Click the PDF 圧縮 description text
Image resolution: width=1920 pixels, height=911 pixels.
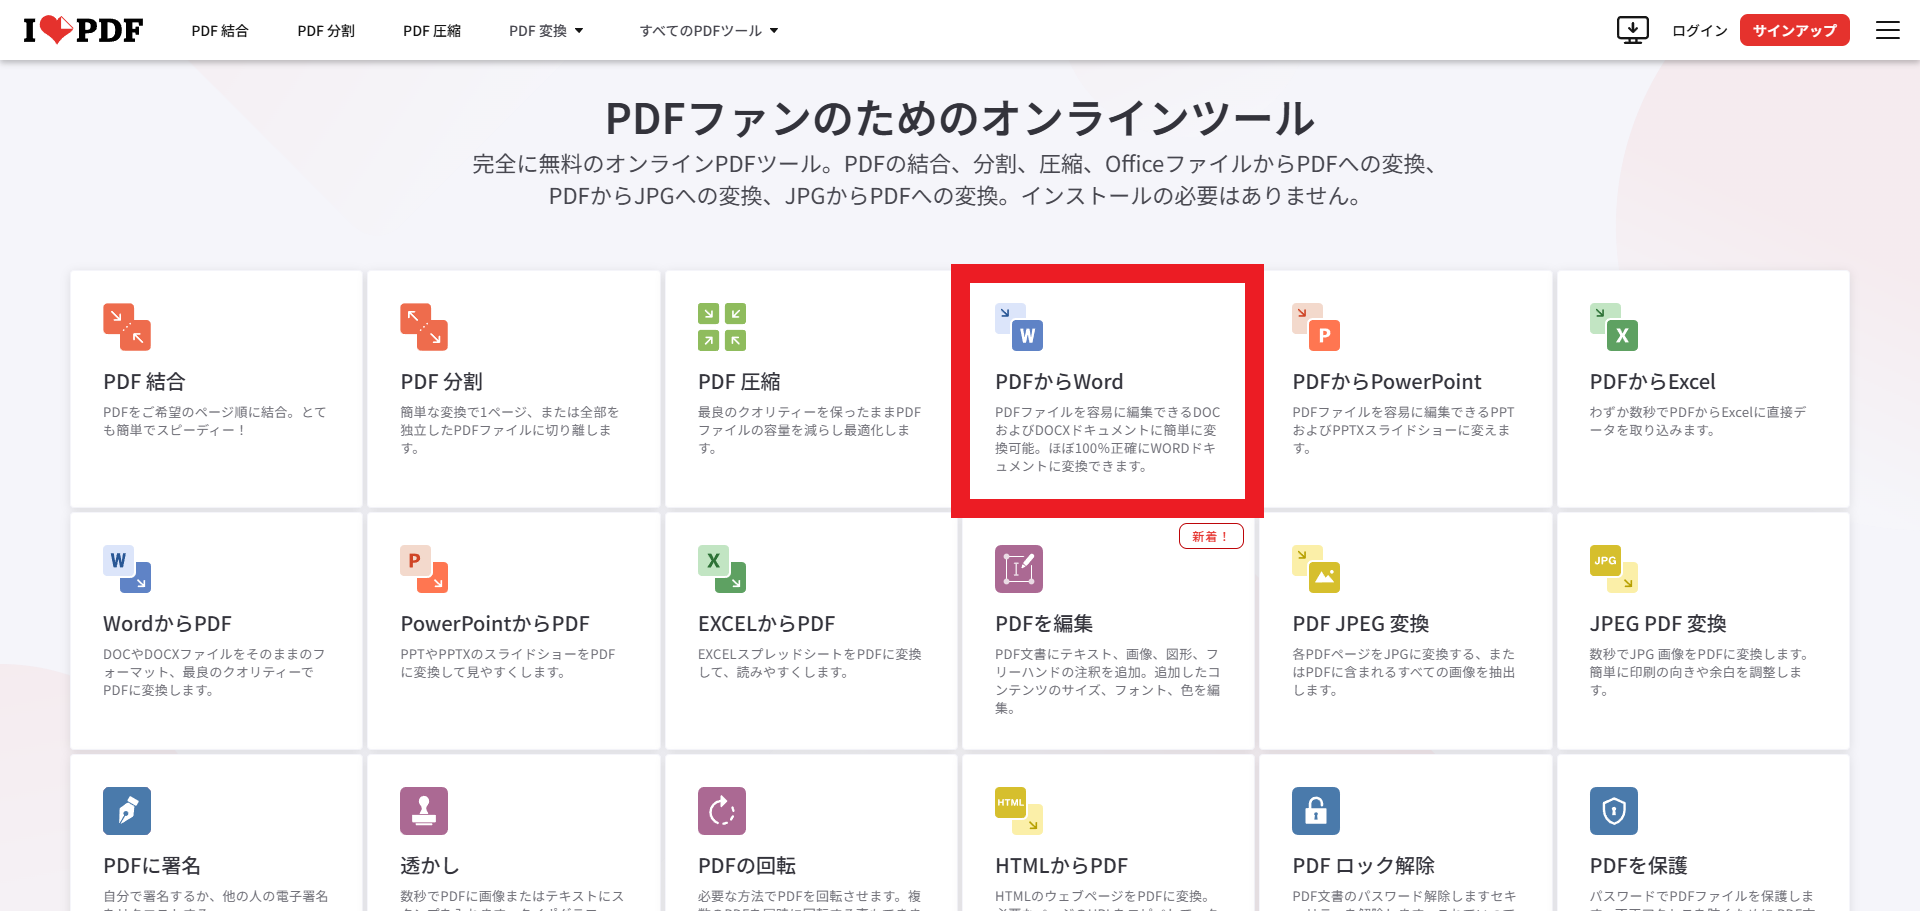pos(809,430)
